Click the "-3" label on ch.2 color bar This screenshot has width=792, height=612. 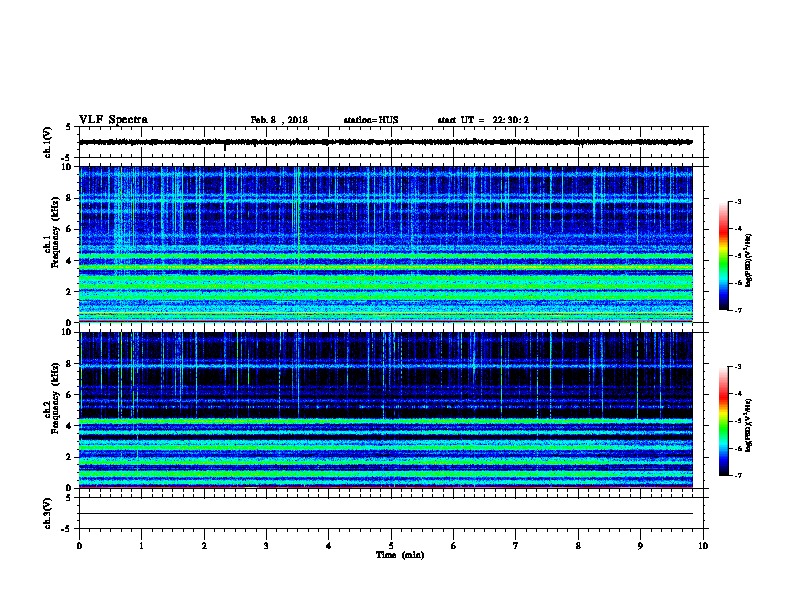coord(738,367)
